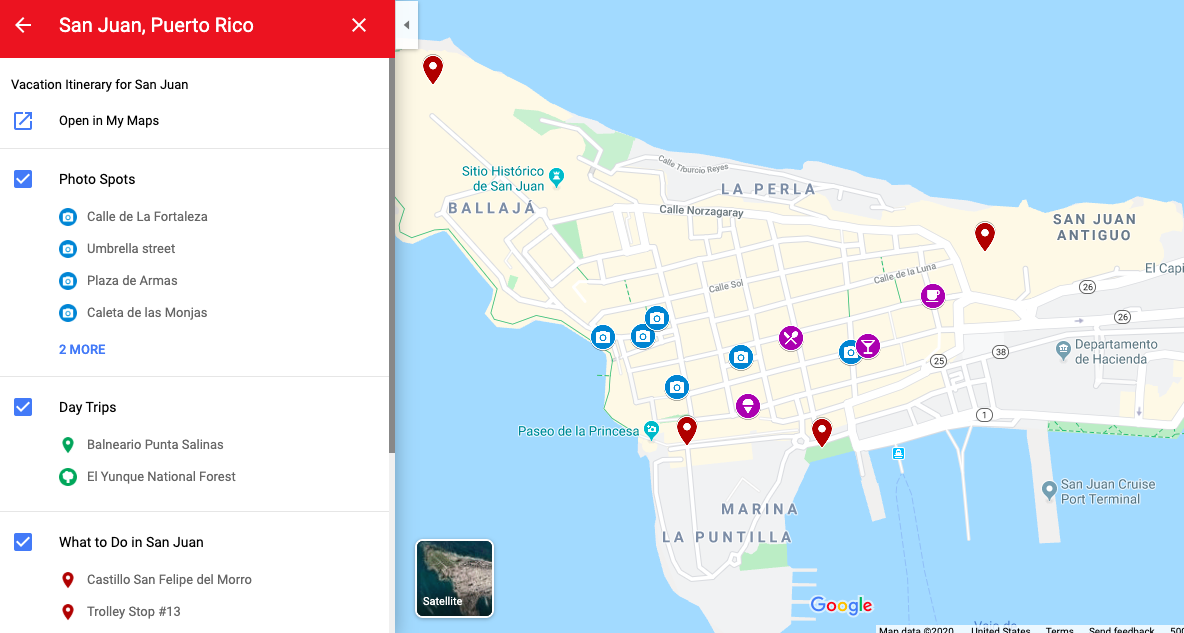Click the blue ferry icon at the waterfront
Screen dimensions: 1184x633
coord(898,453)
